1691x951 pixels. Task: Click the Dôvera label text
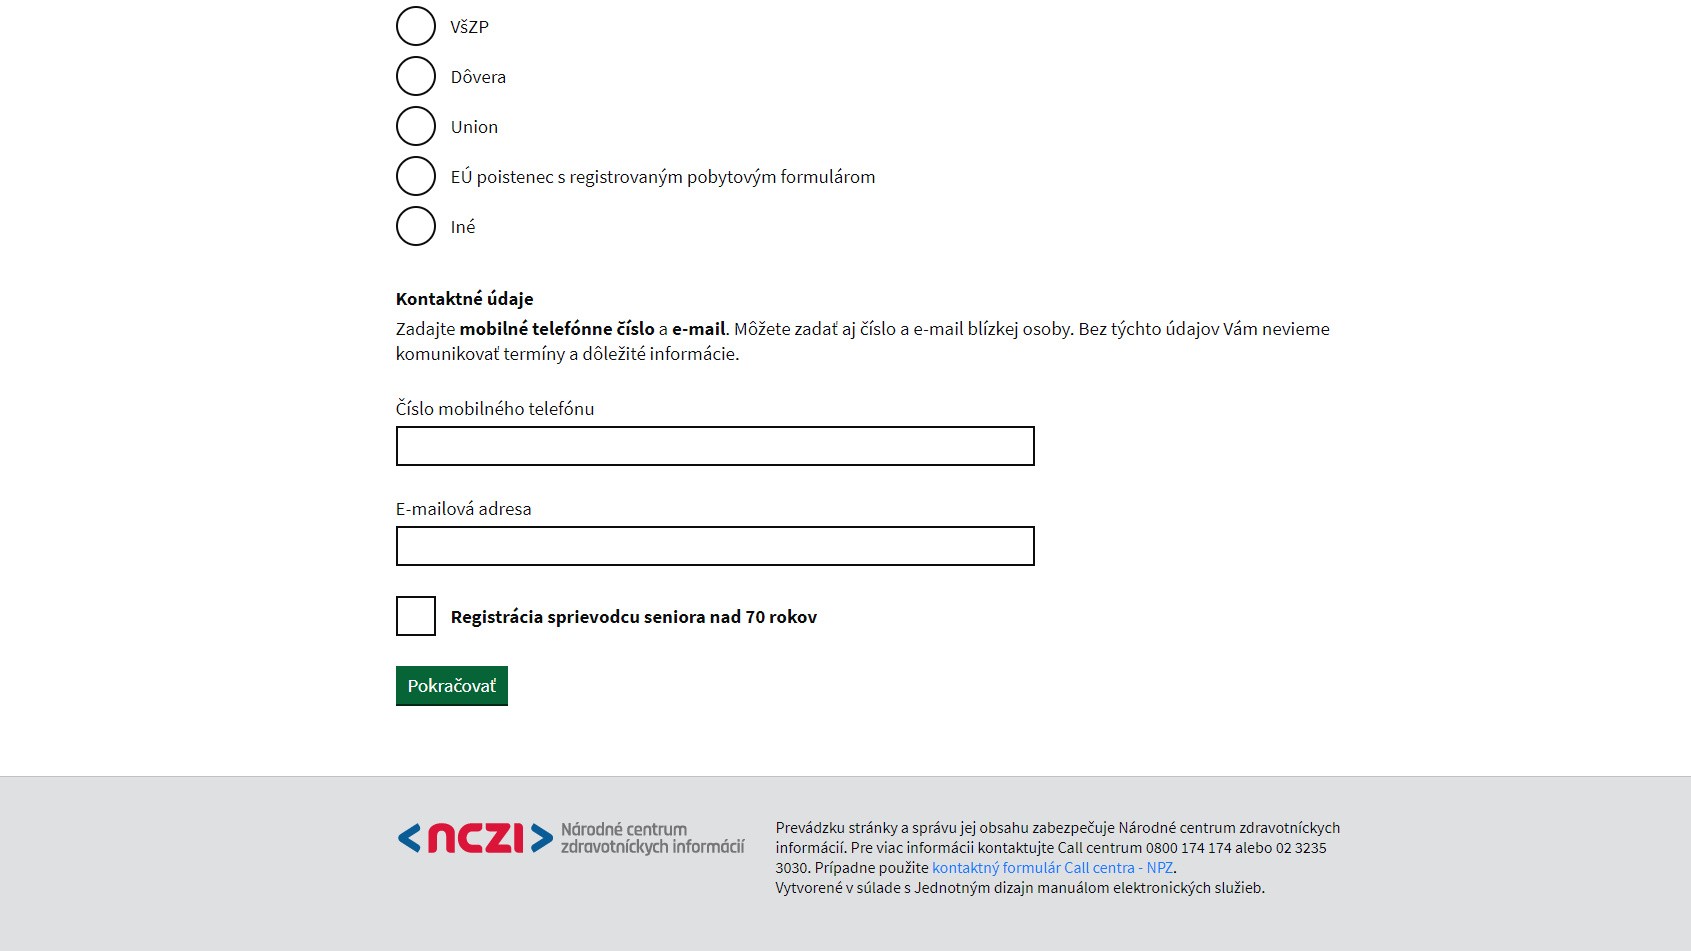click(478, 77)
